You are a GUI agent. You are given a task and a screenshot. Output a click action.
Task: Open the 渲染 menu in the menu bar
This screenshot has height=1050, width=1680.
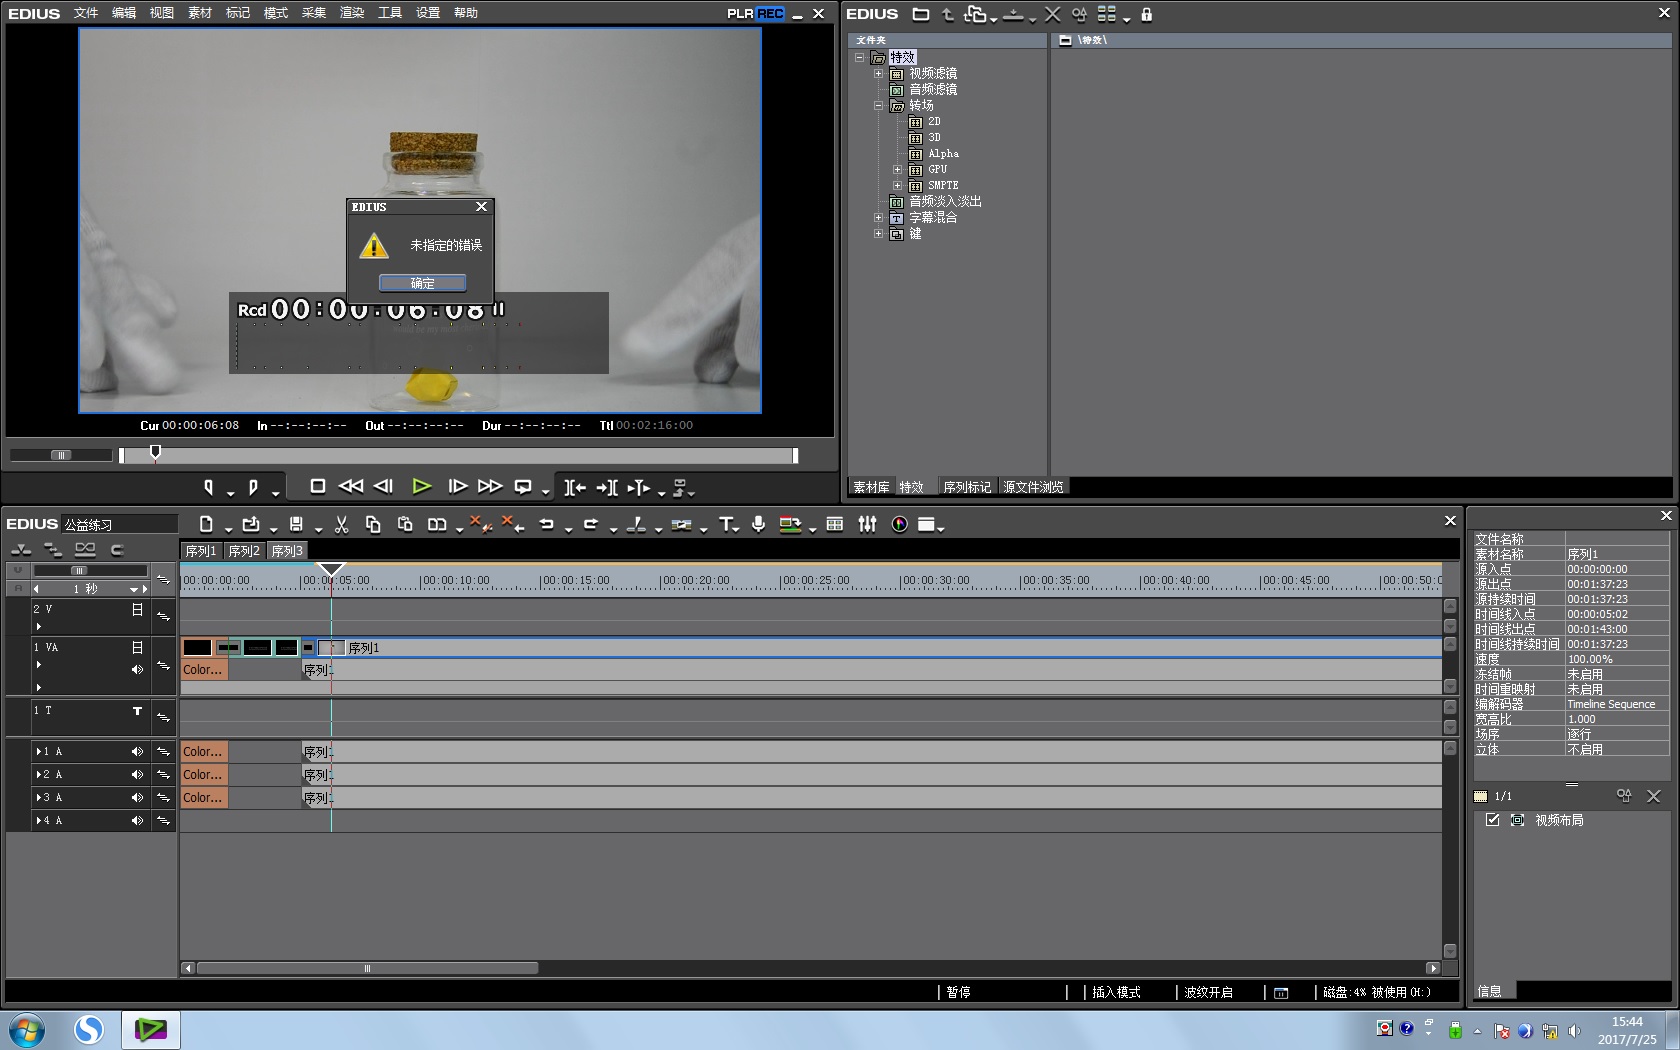click(x=351, y=13)
